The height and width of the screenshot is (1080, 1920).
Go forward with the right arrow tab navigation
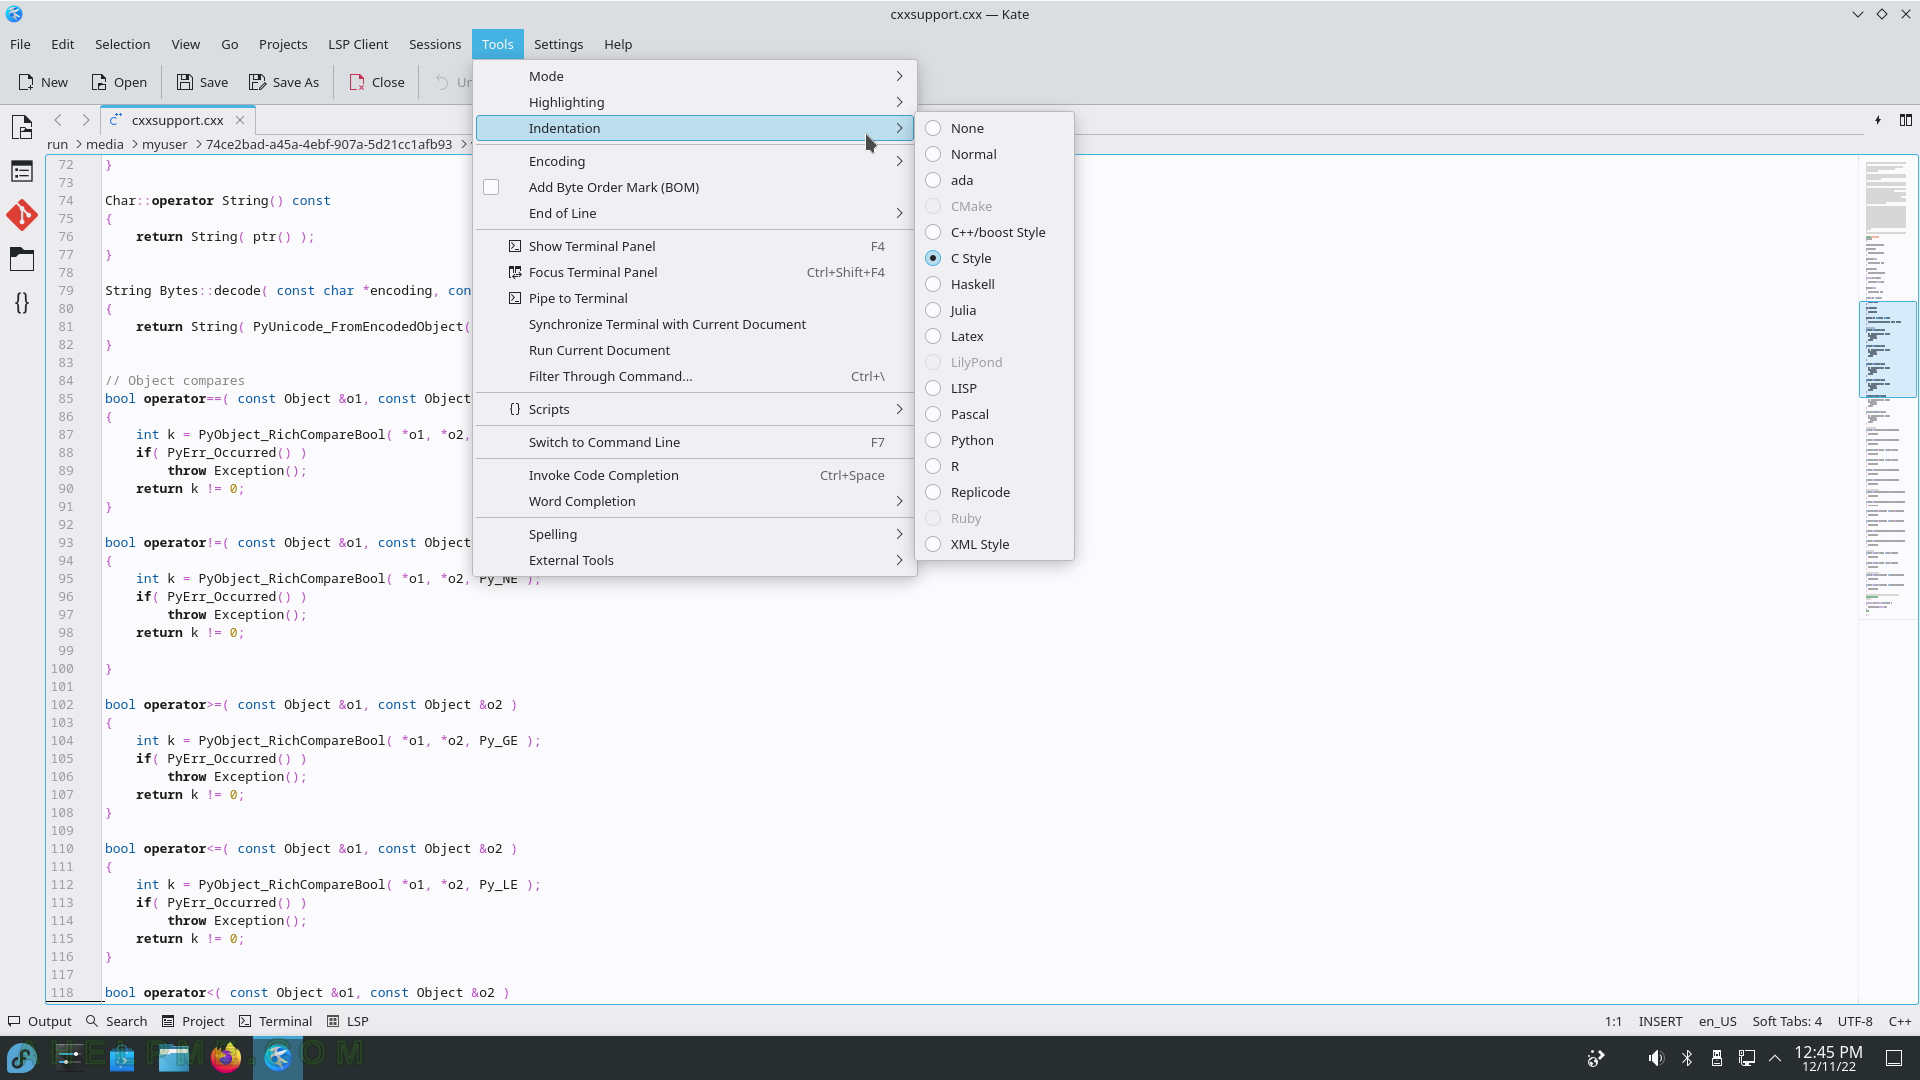[x=86, y=120]
